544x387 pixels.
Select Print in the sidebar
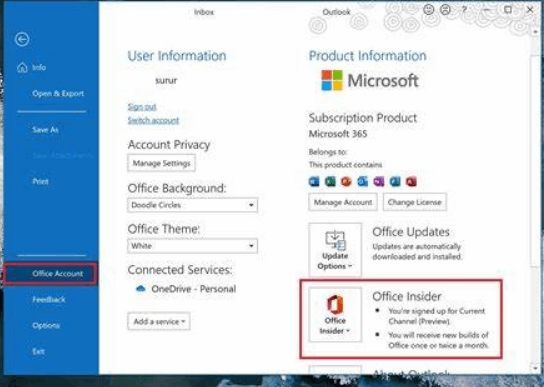tap(40, 182)
